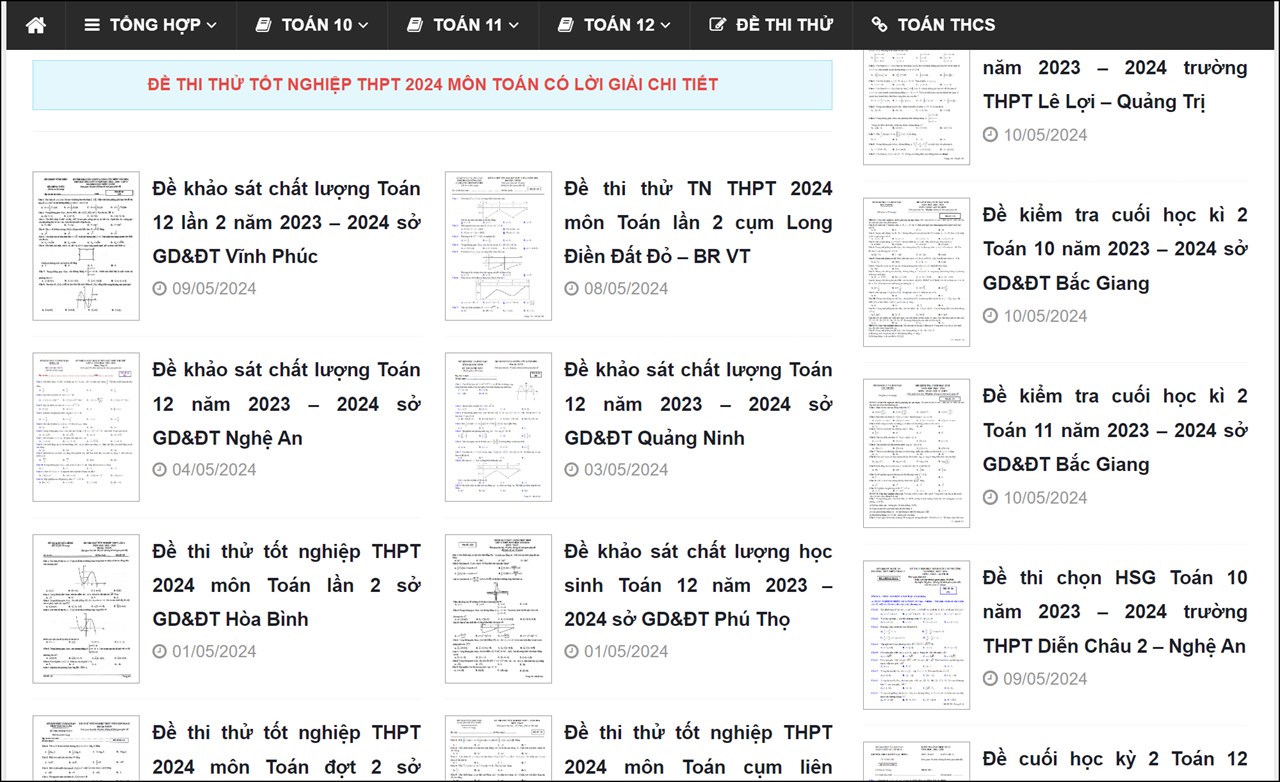
Task: Go to the home icon
Action: (x=36, y=25)
